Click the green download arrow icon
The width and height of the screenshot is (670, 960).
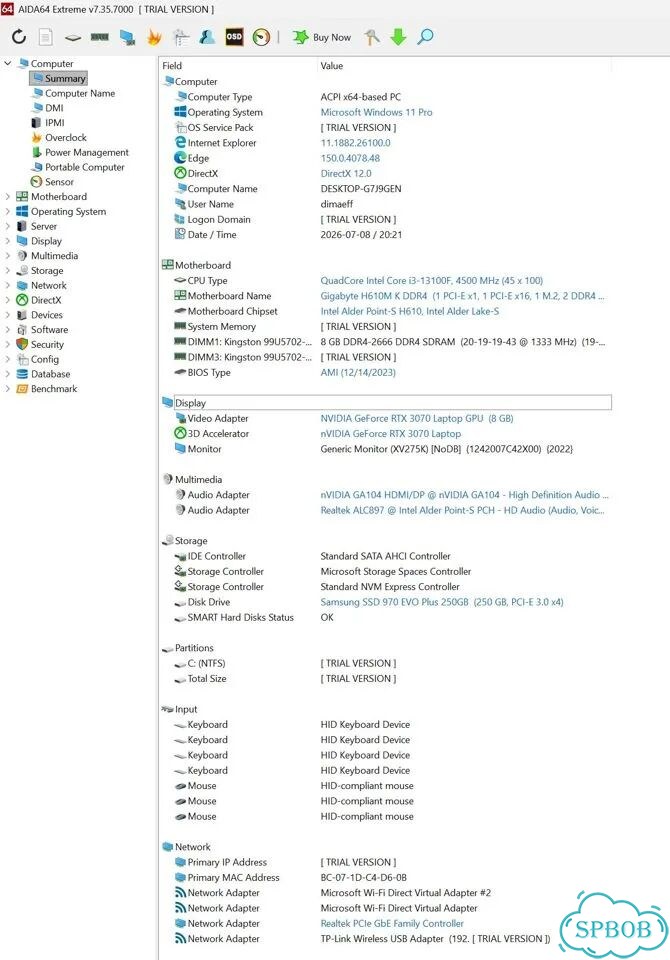pos(399,37)
